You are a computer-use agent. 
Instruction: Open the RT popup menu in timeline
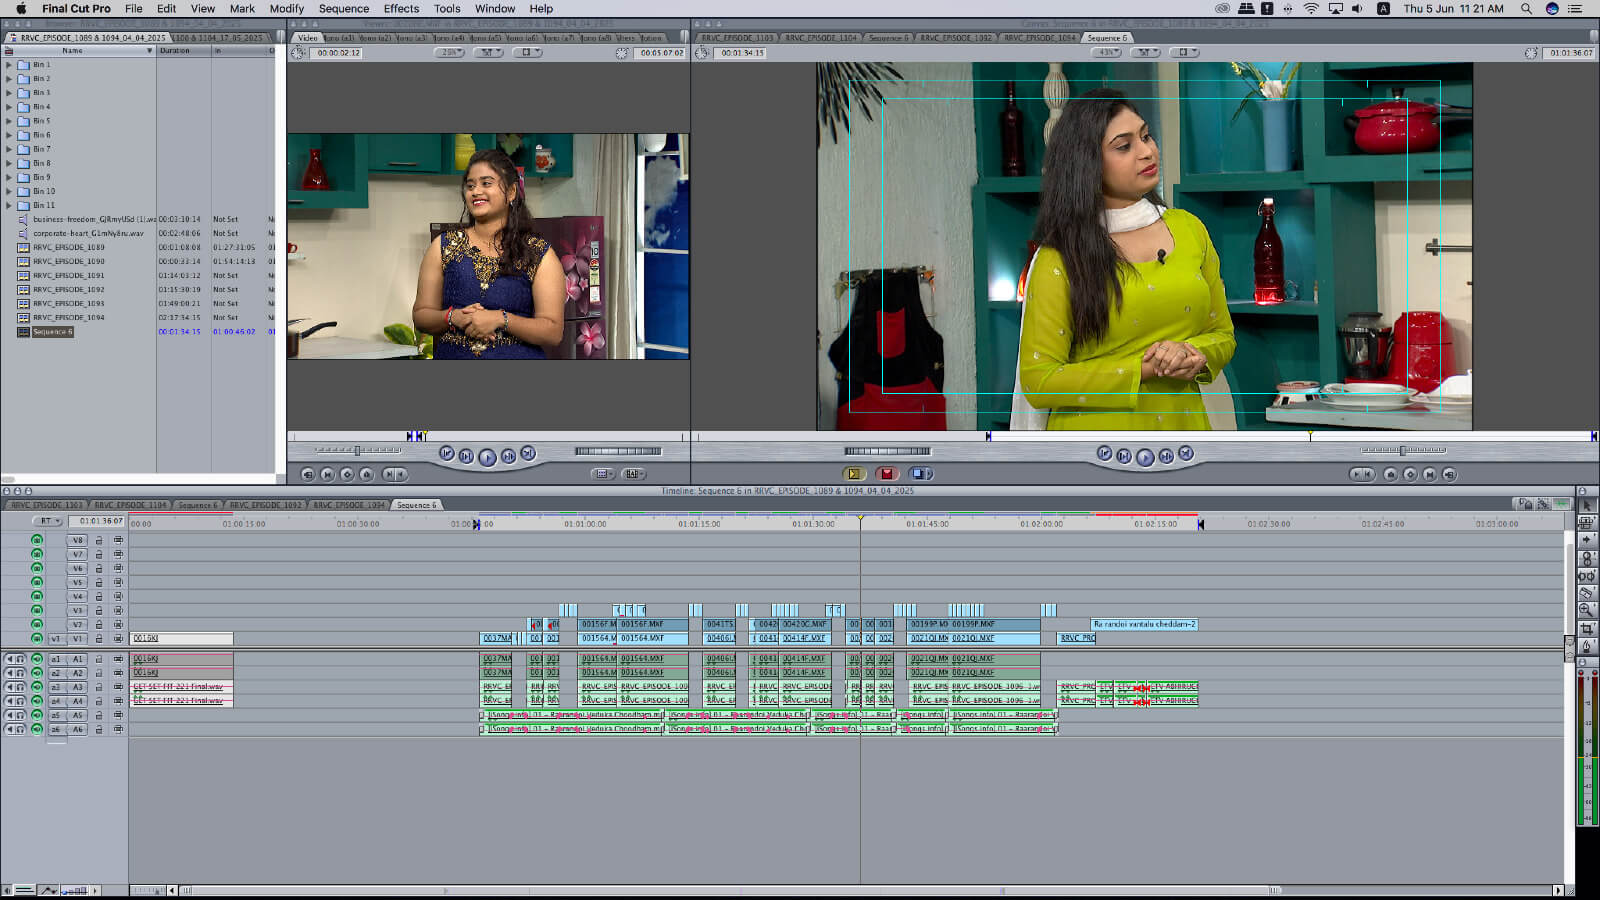pyautogui.click(x=47, y=521)
